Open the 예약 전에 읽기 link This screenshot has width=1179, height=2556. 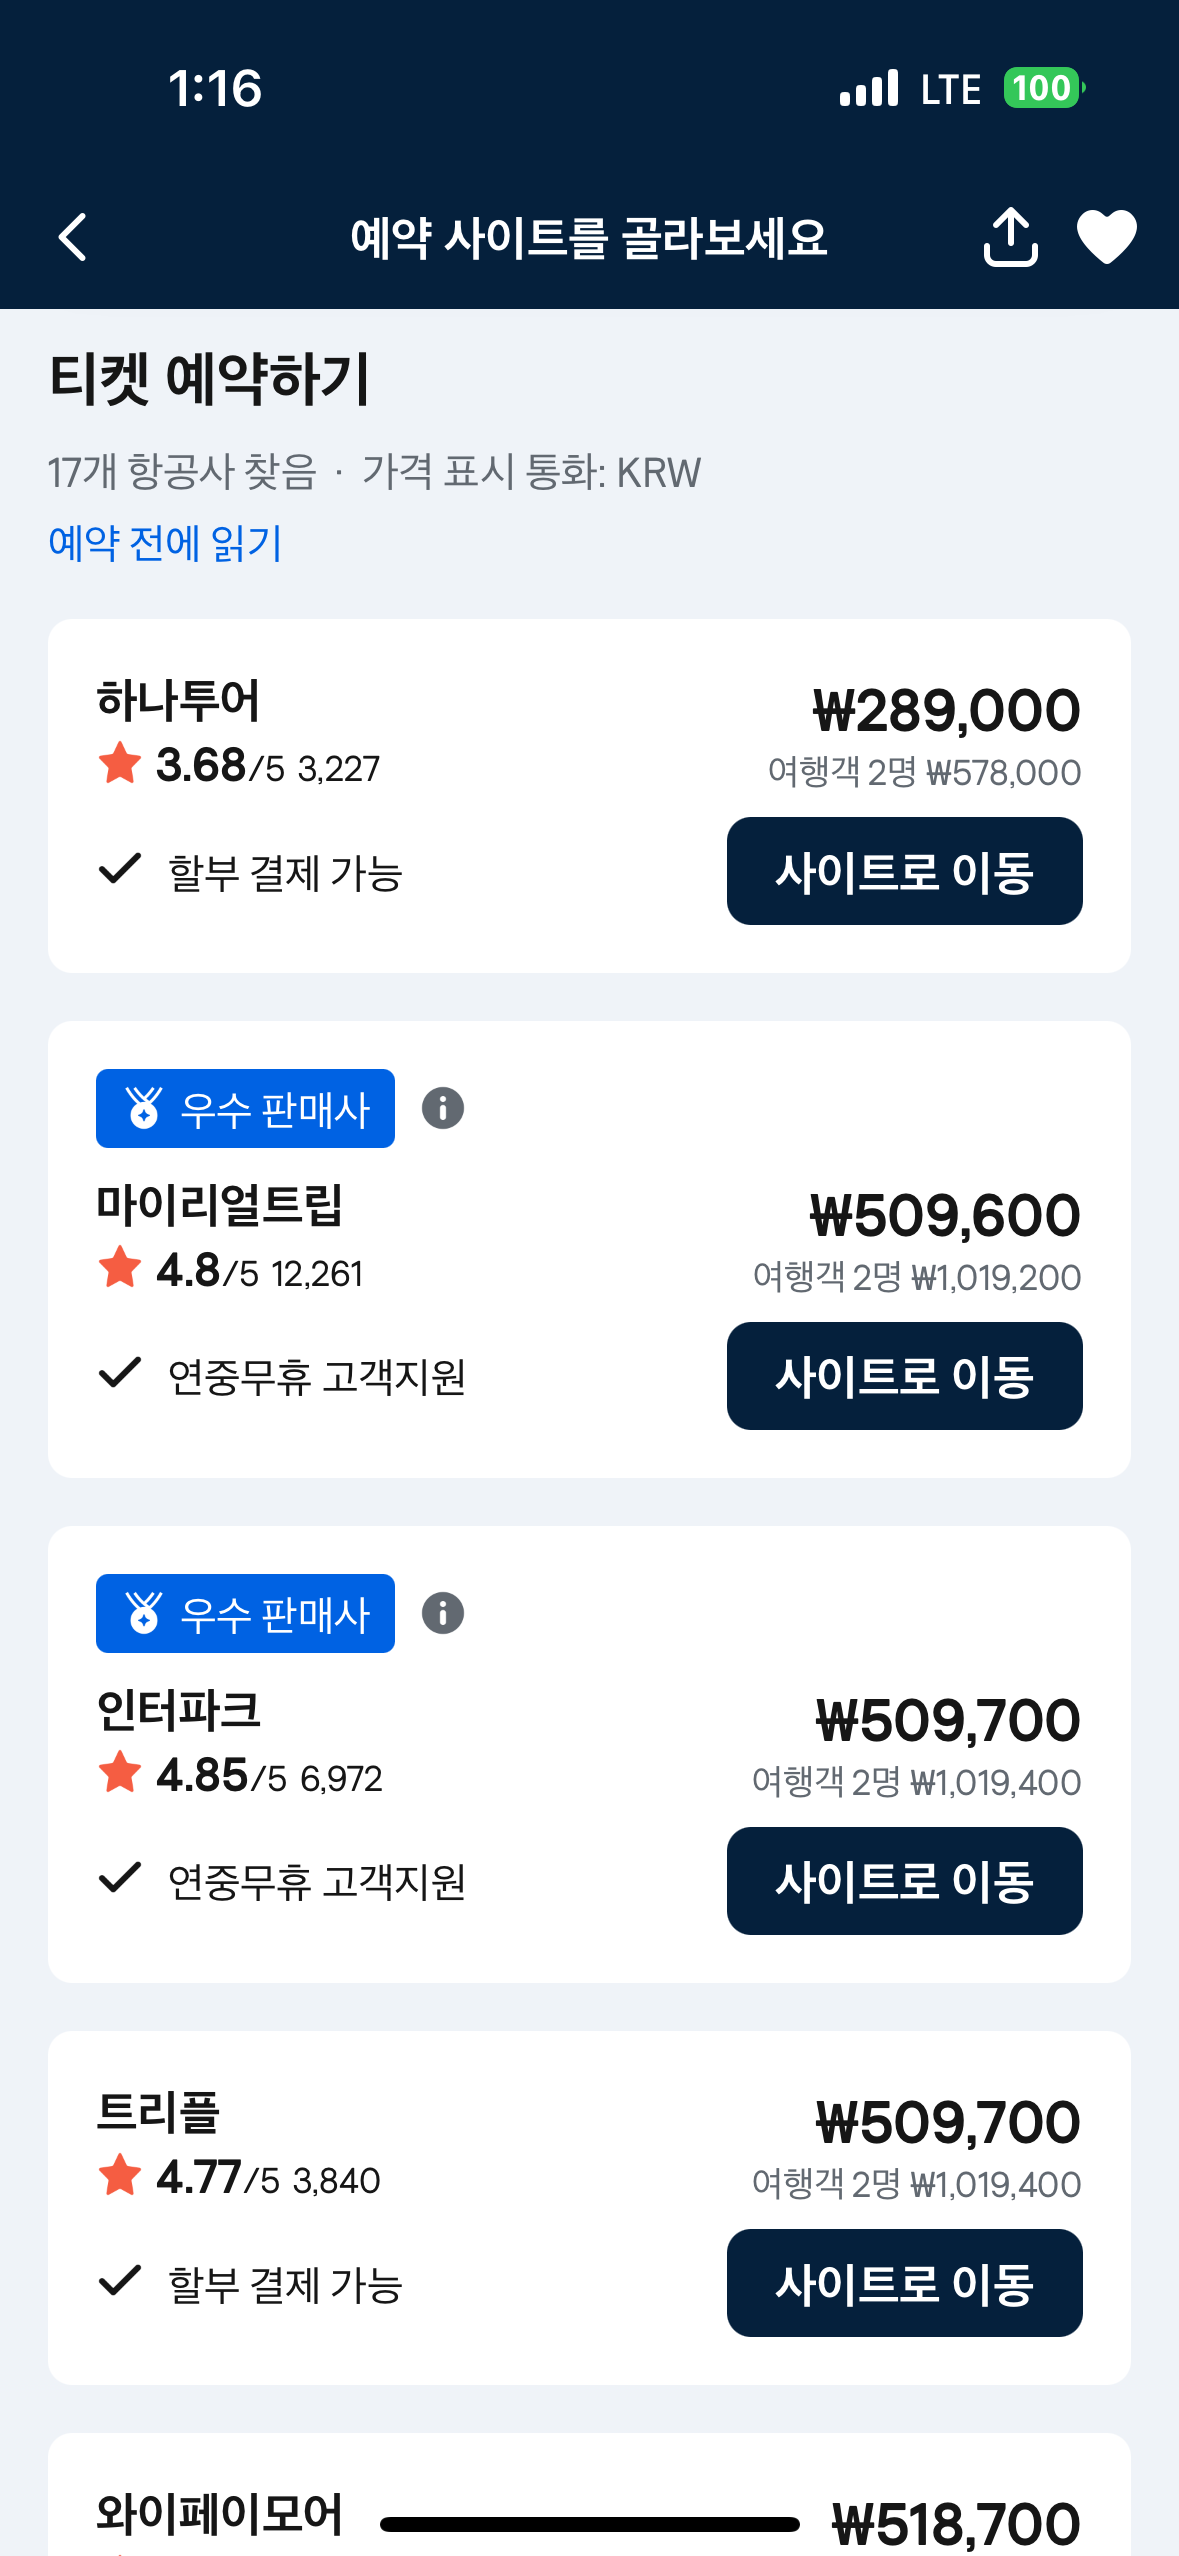165,544
